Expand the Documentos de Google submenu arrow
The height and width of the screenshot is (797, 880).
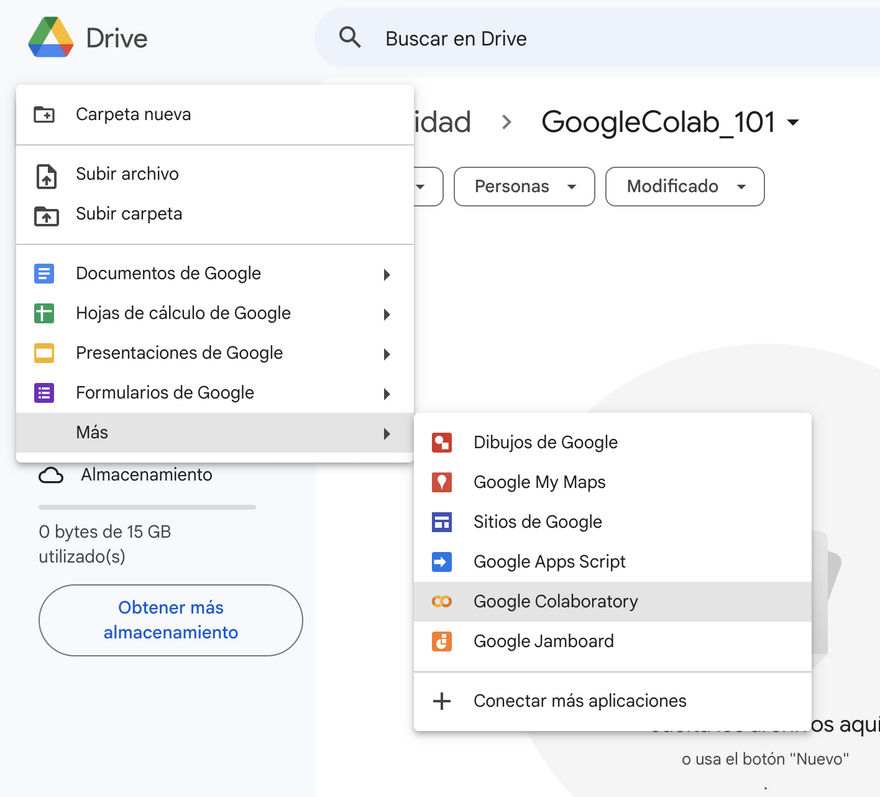pos(387,274)
